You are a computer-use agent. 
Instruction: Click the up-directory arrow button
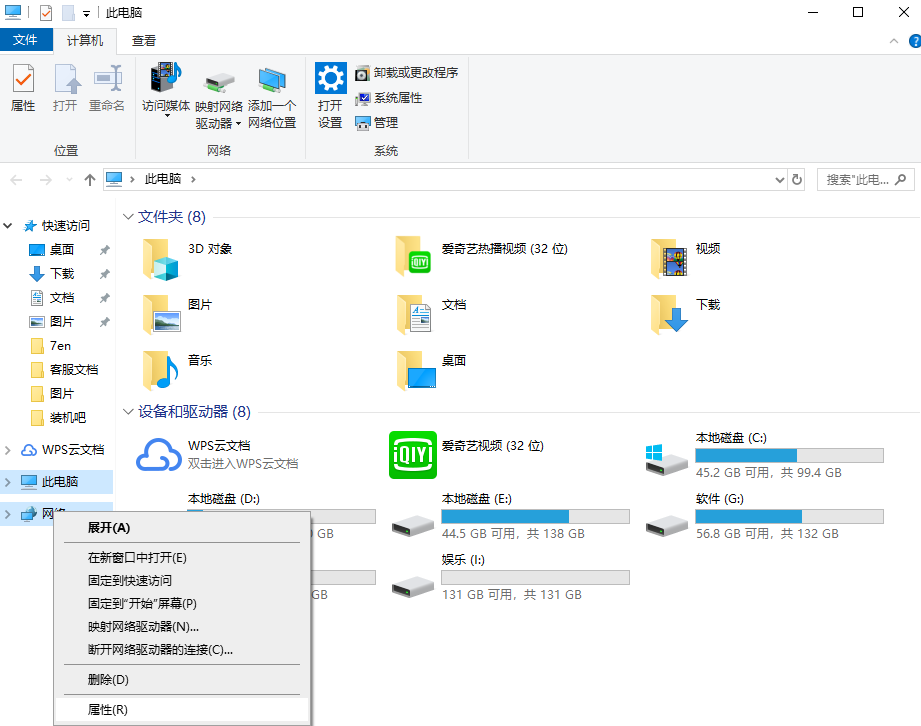click(90, 180)
